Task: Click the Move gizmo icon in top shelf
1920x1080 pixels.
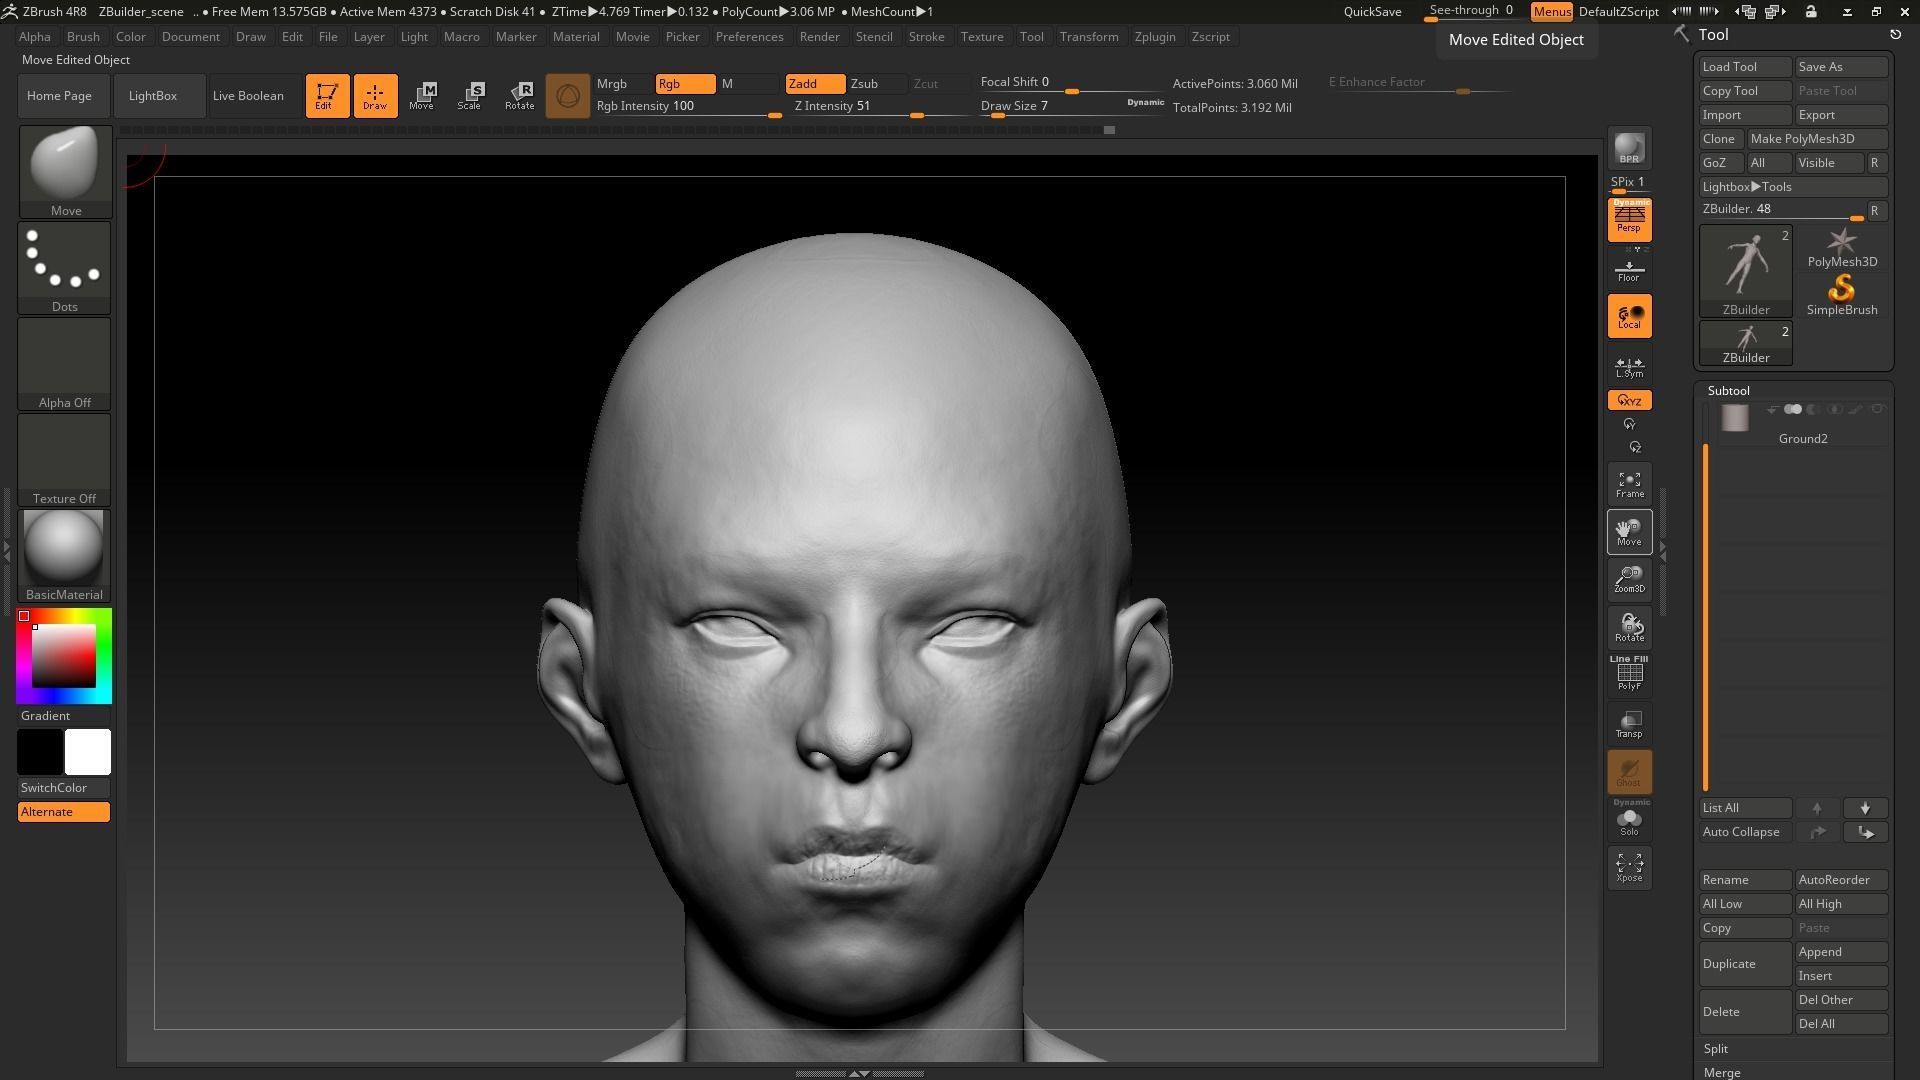Action: pos(422,96)
